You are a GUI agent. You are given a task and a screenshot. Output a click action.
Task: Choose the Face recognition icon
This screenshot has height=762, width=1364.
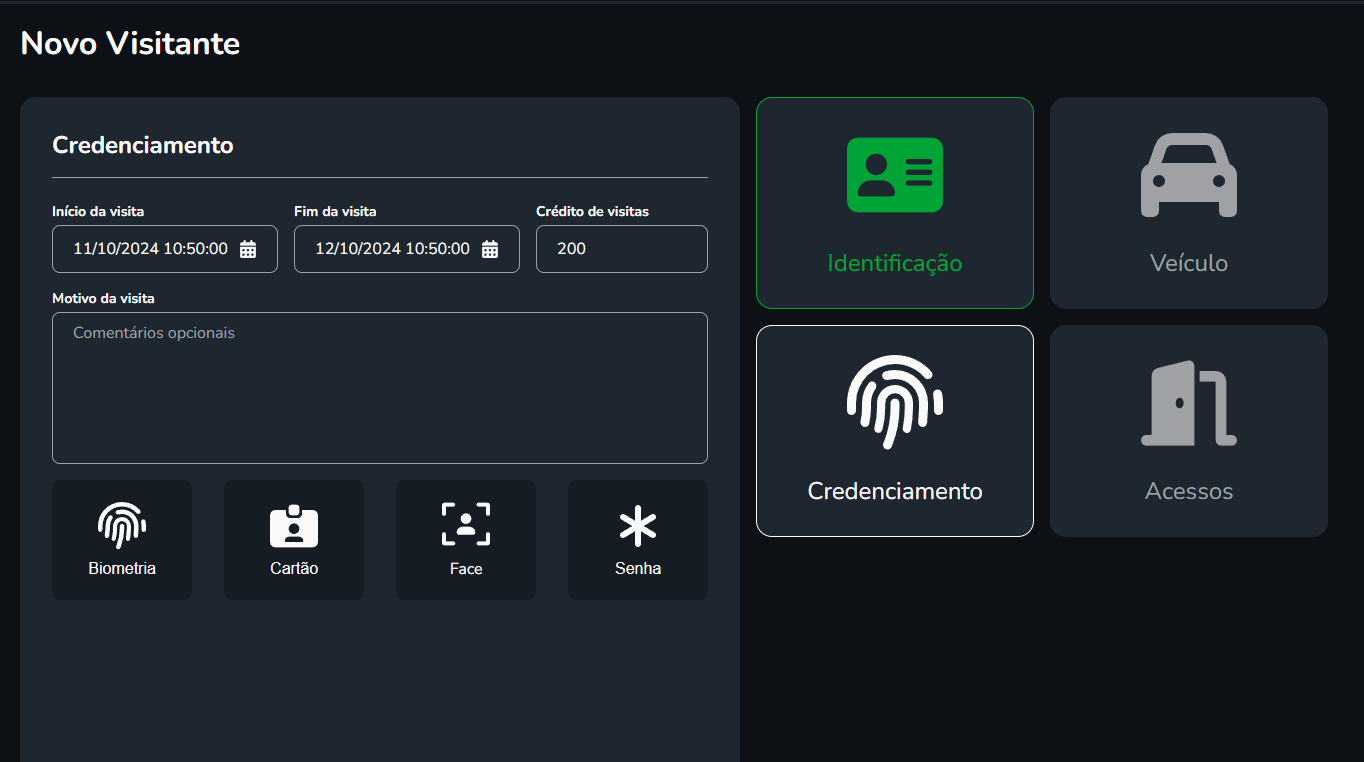pos(466,525)
